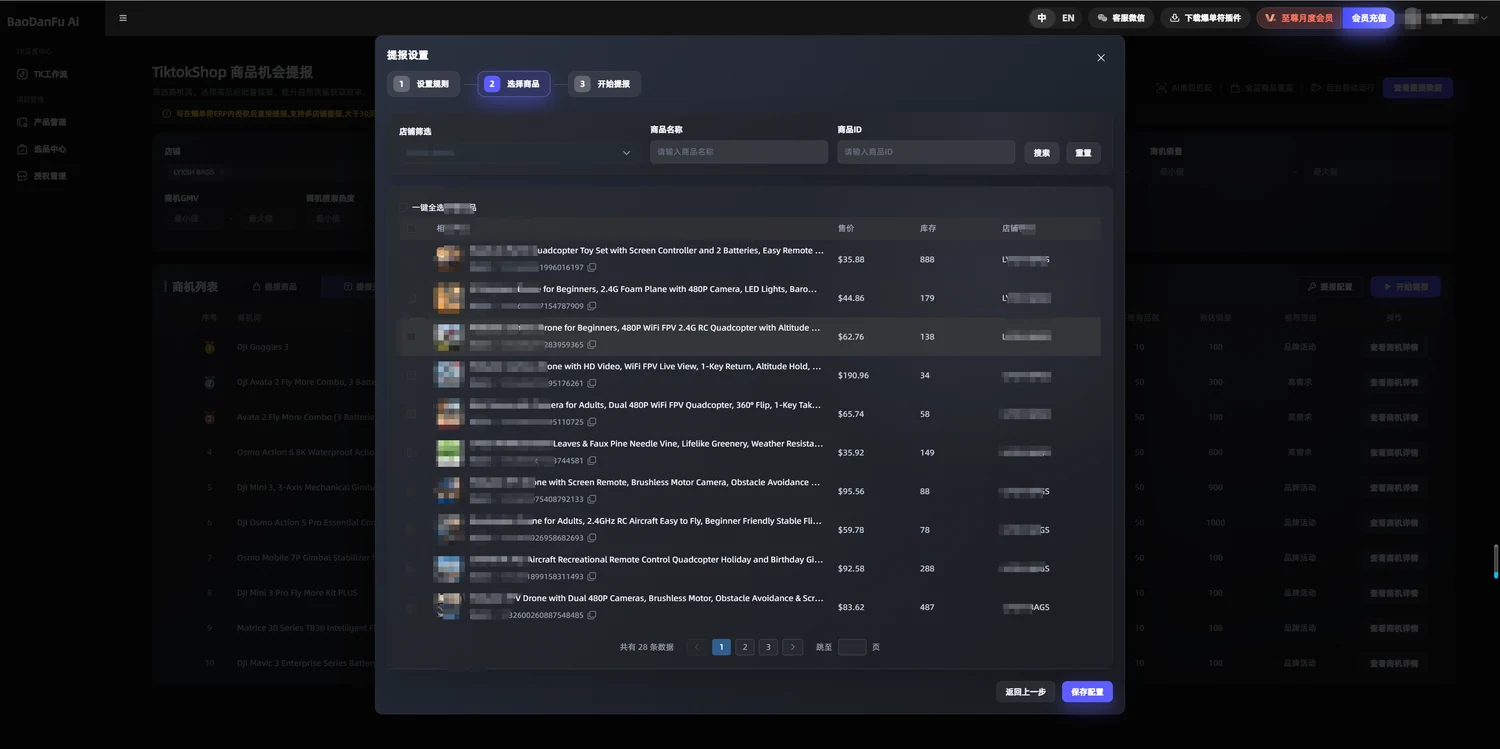The image size is (1500, 749).
Task: Check the $65.74 Dual 480P quadcopter row
Action: point(411,414)
